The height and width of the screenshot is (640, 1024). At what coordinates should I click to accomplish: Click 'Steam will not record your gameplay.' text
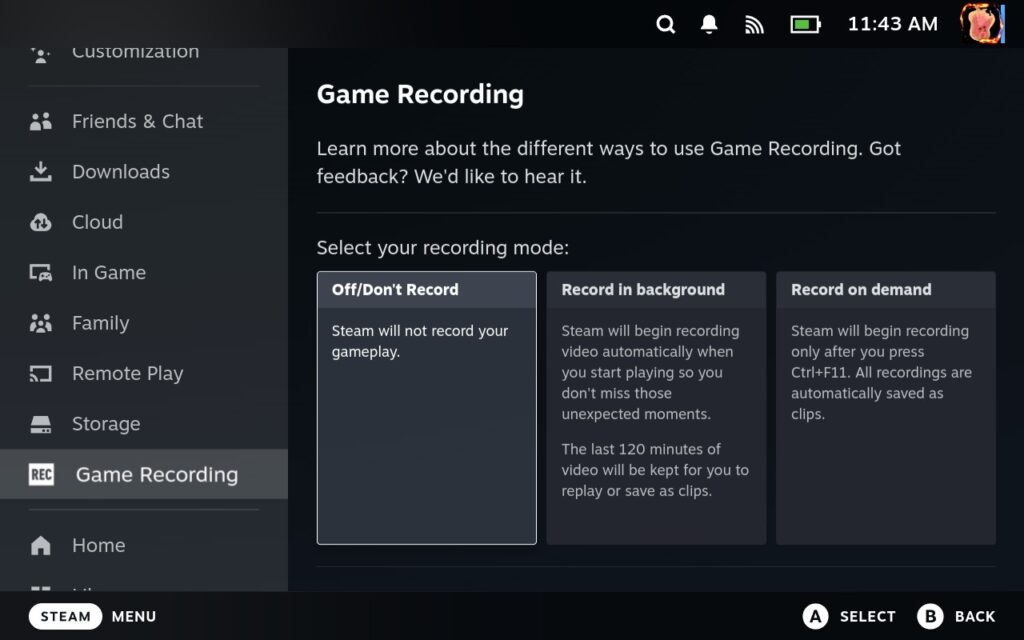(419, 341)
